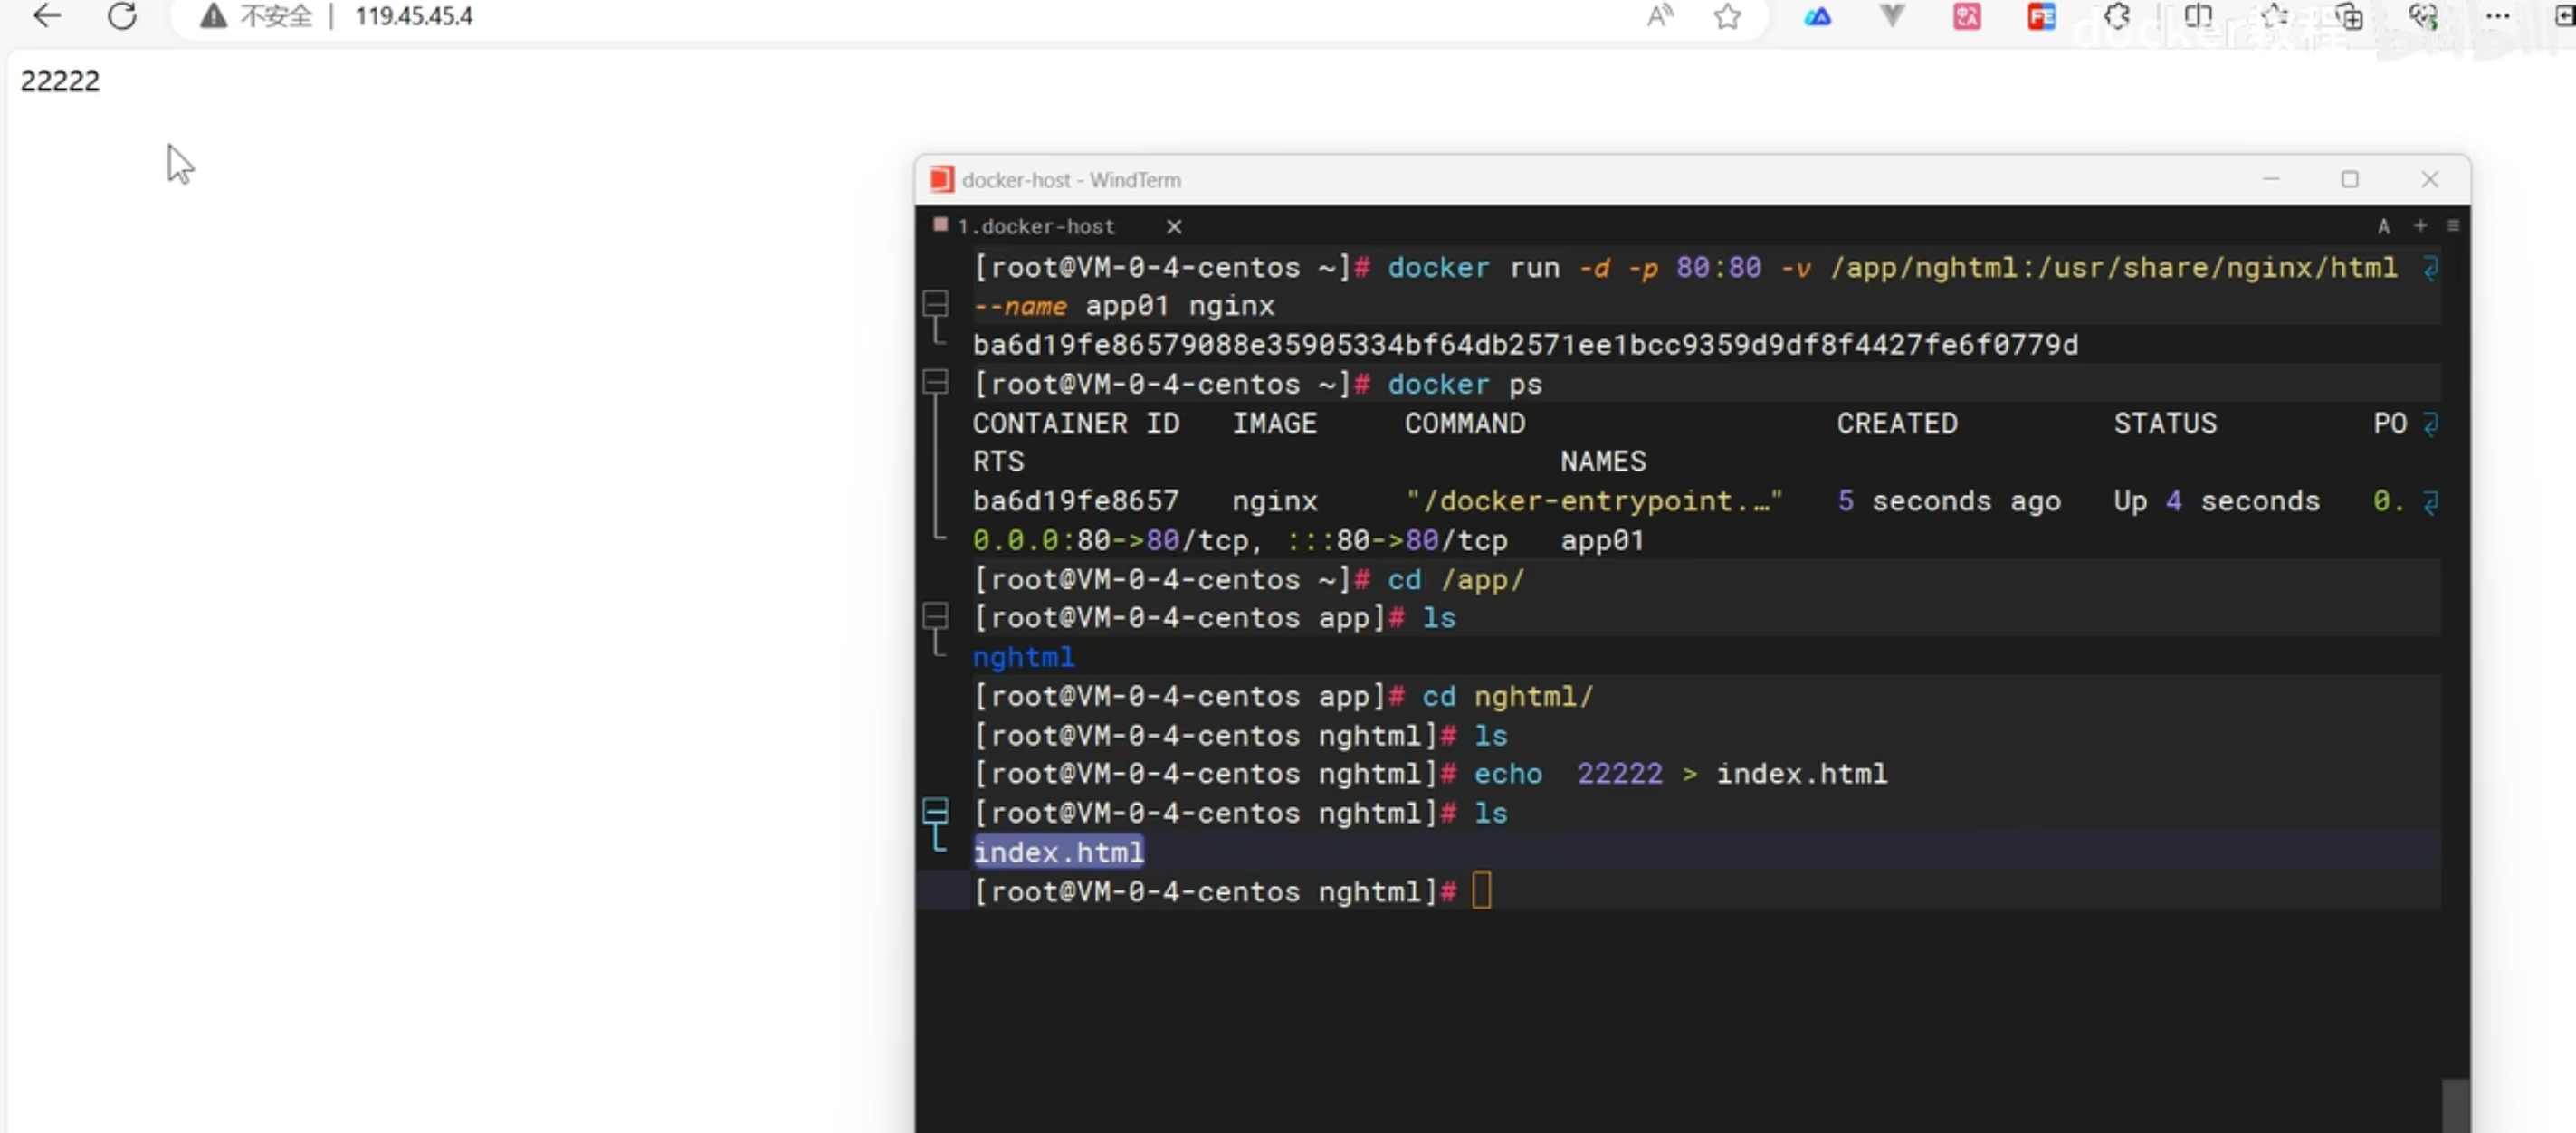Screen dimensions: 2576x1133
Task: Add this page to favorites
Action: click(1727, 16)
